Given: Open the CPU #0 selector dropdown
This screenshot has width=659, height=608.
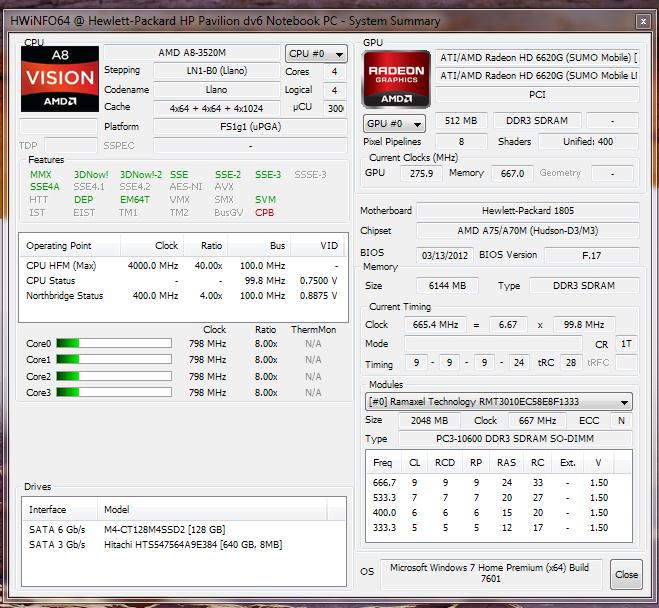Looking at the screenshot, I should tap(316, 54).
